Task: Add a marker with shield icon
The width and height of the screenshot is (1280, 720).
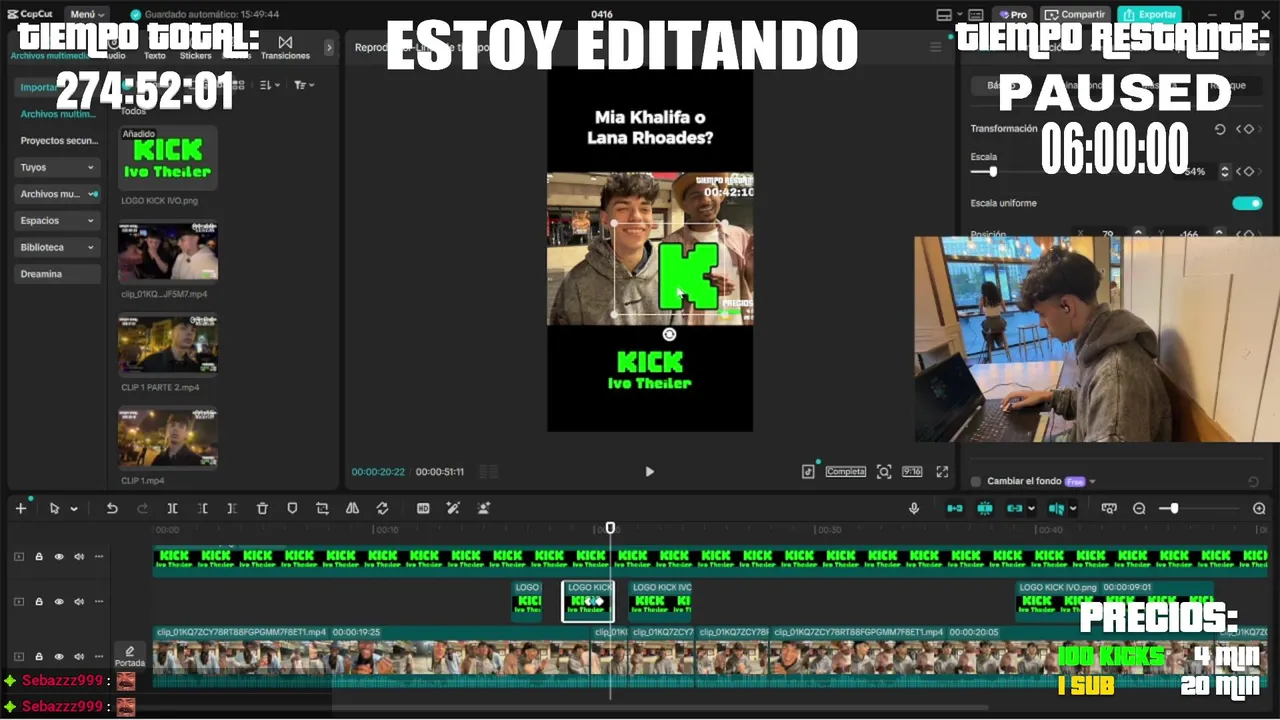Action: point(292,508)
